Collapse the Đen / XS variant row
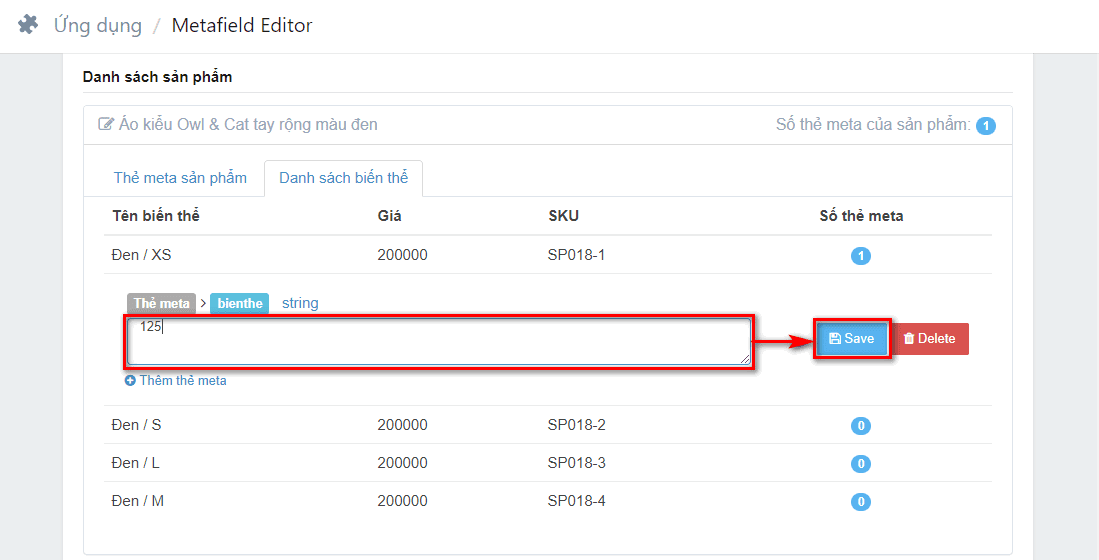This screenshot has height=560, width=1099. tap(141, 255)
